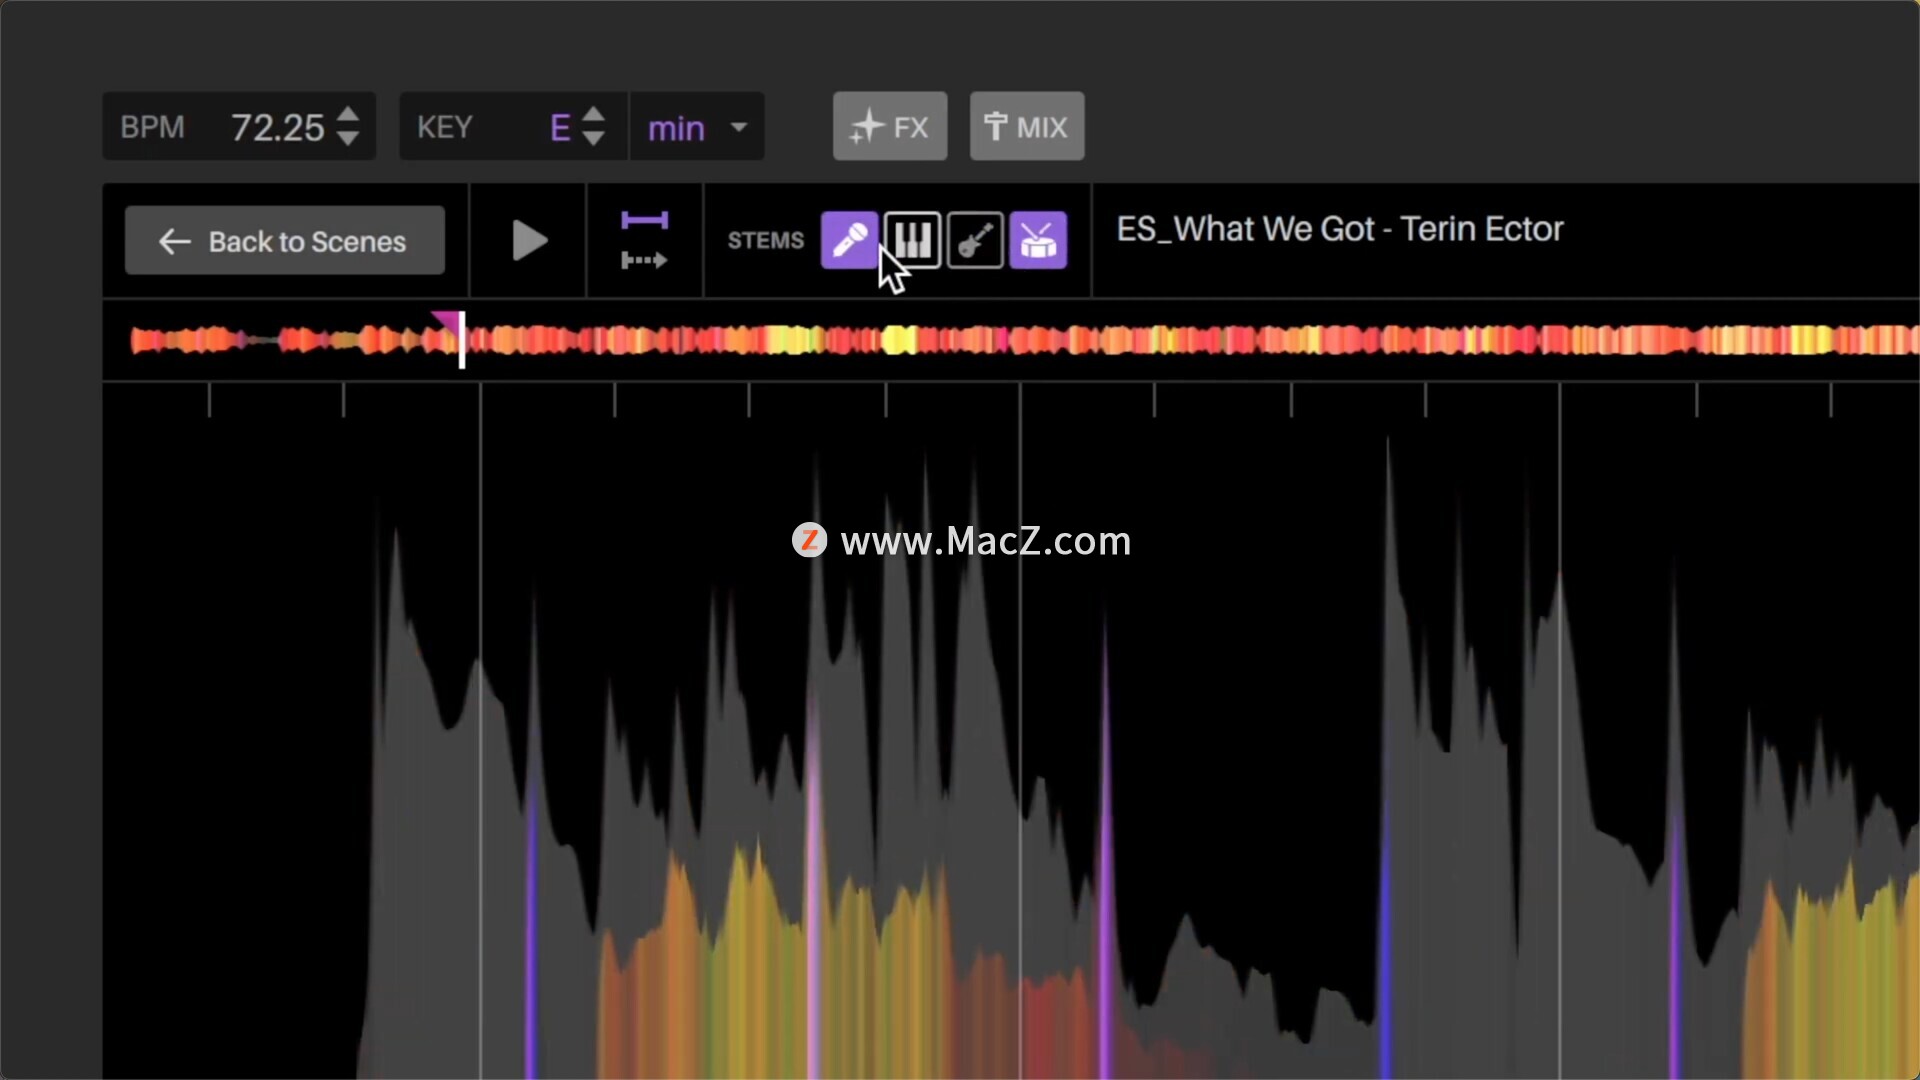The width and height of the screenshot is (1920, 1080).
Task: Select the fixed duration bracket icon
Action: (x=644, y=220)
